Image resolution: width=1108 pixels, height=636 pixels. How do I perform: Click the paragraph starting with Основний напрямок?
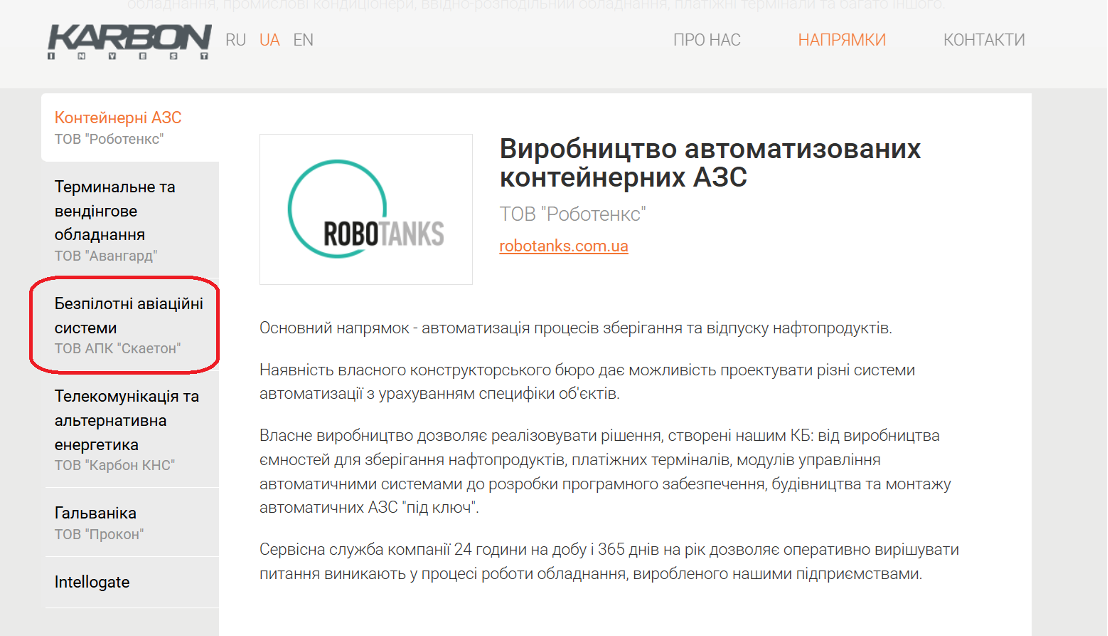coord(575,328)
